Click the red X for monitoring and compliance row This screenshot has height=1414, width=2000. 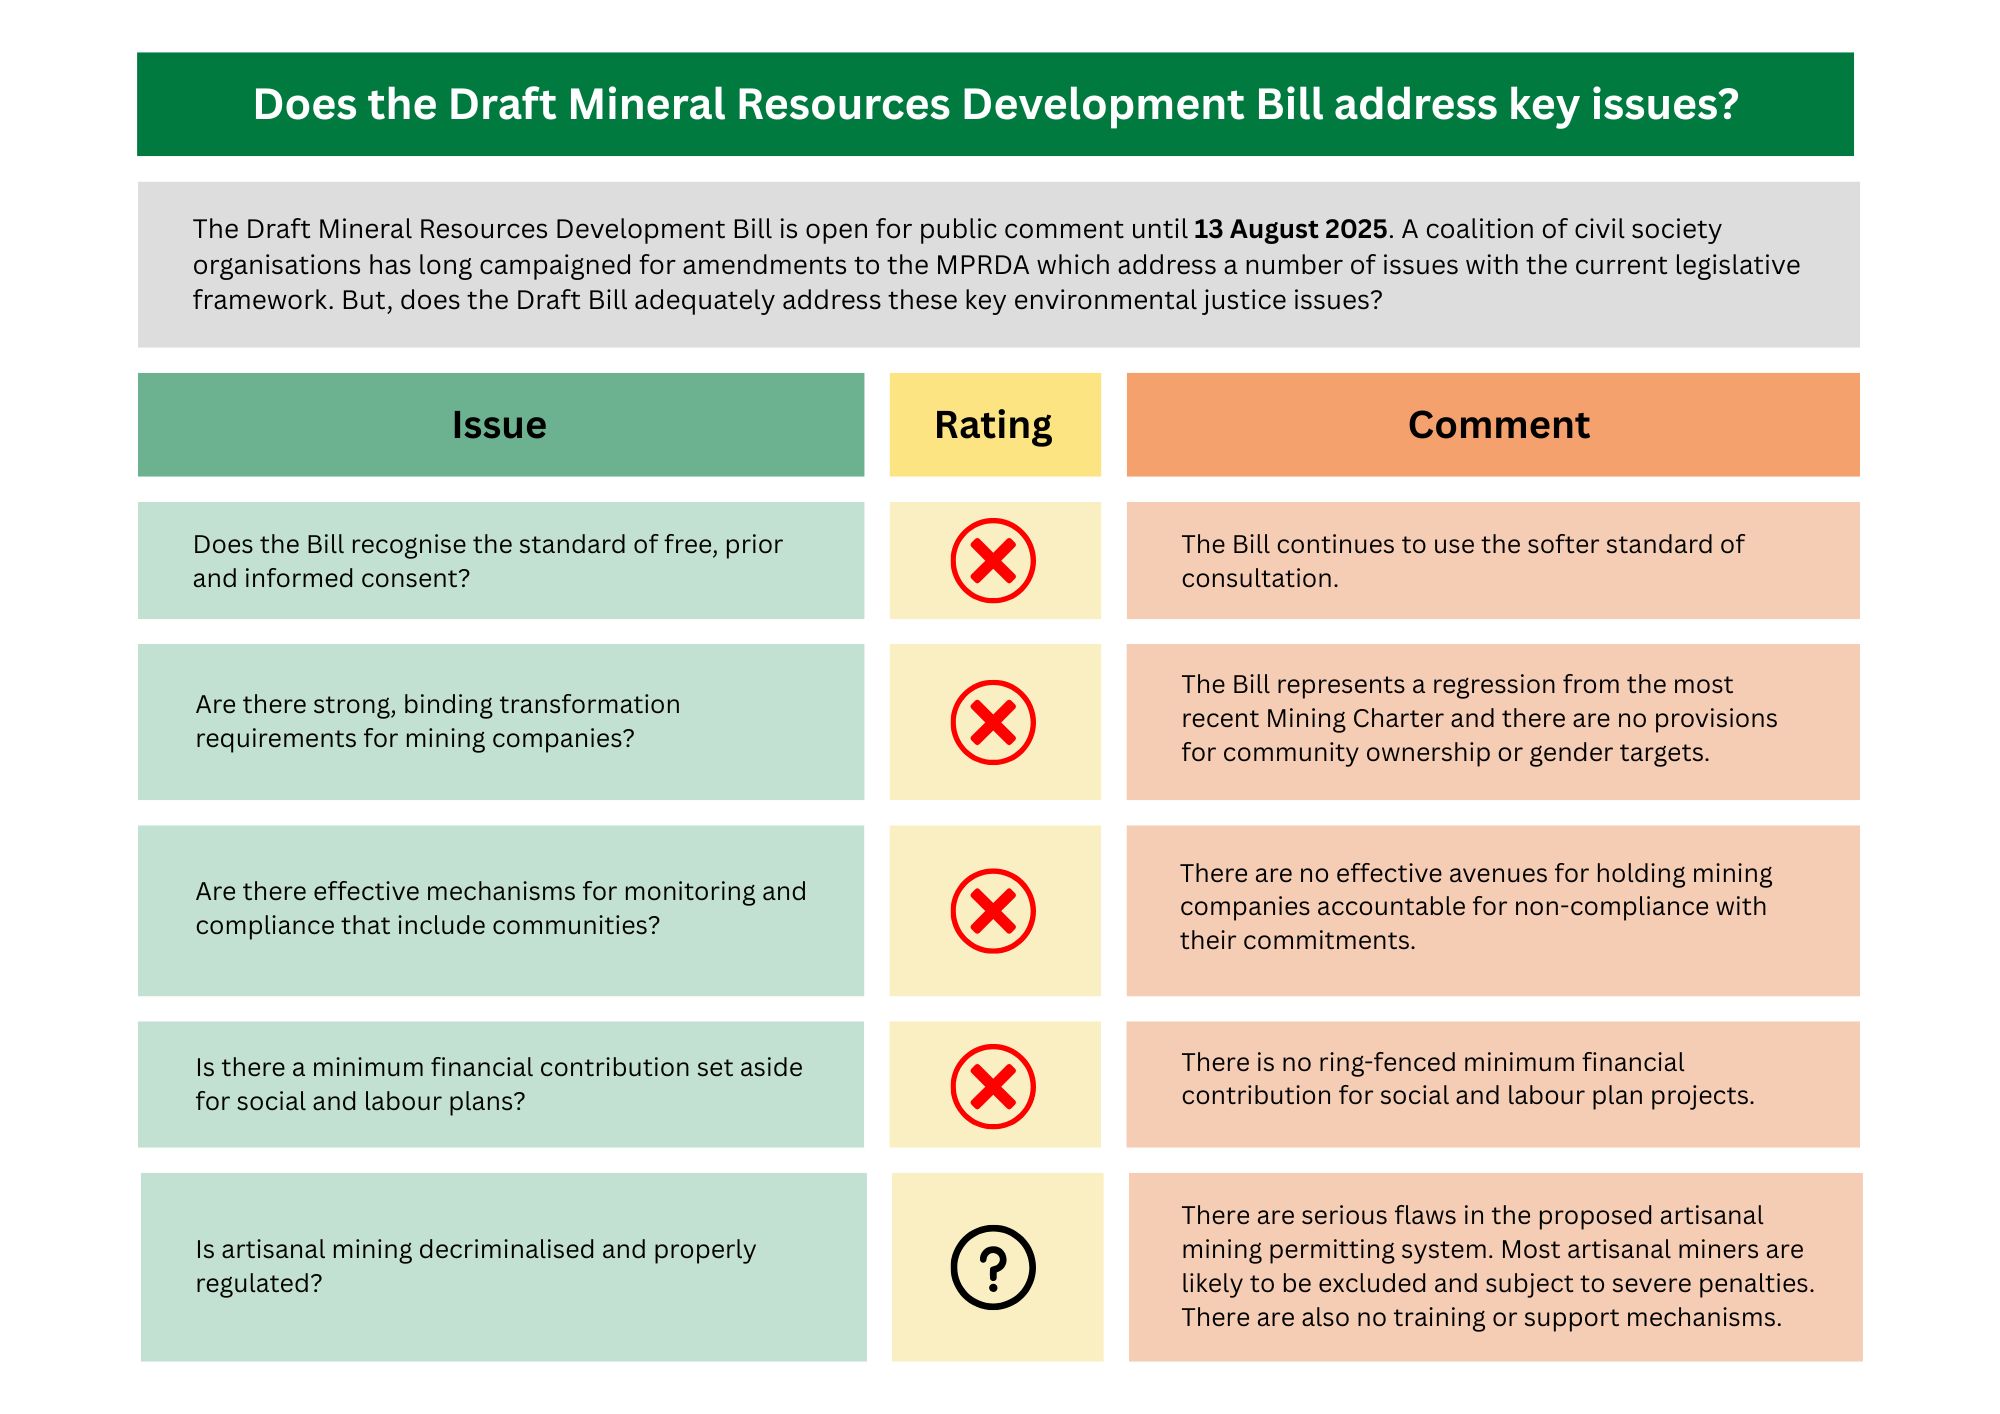992,910
